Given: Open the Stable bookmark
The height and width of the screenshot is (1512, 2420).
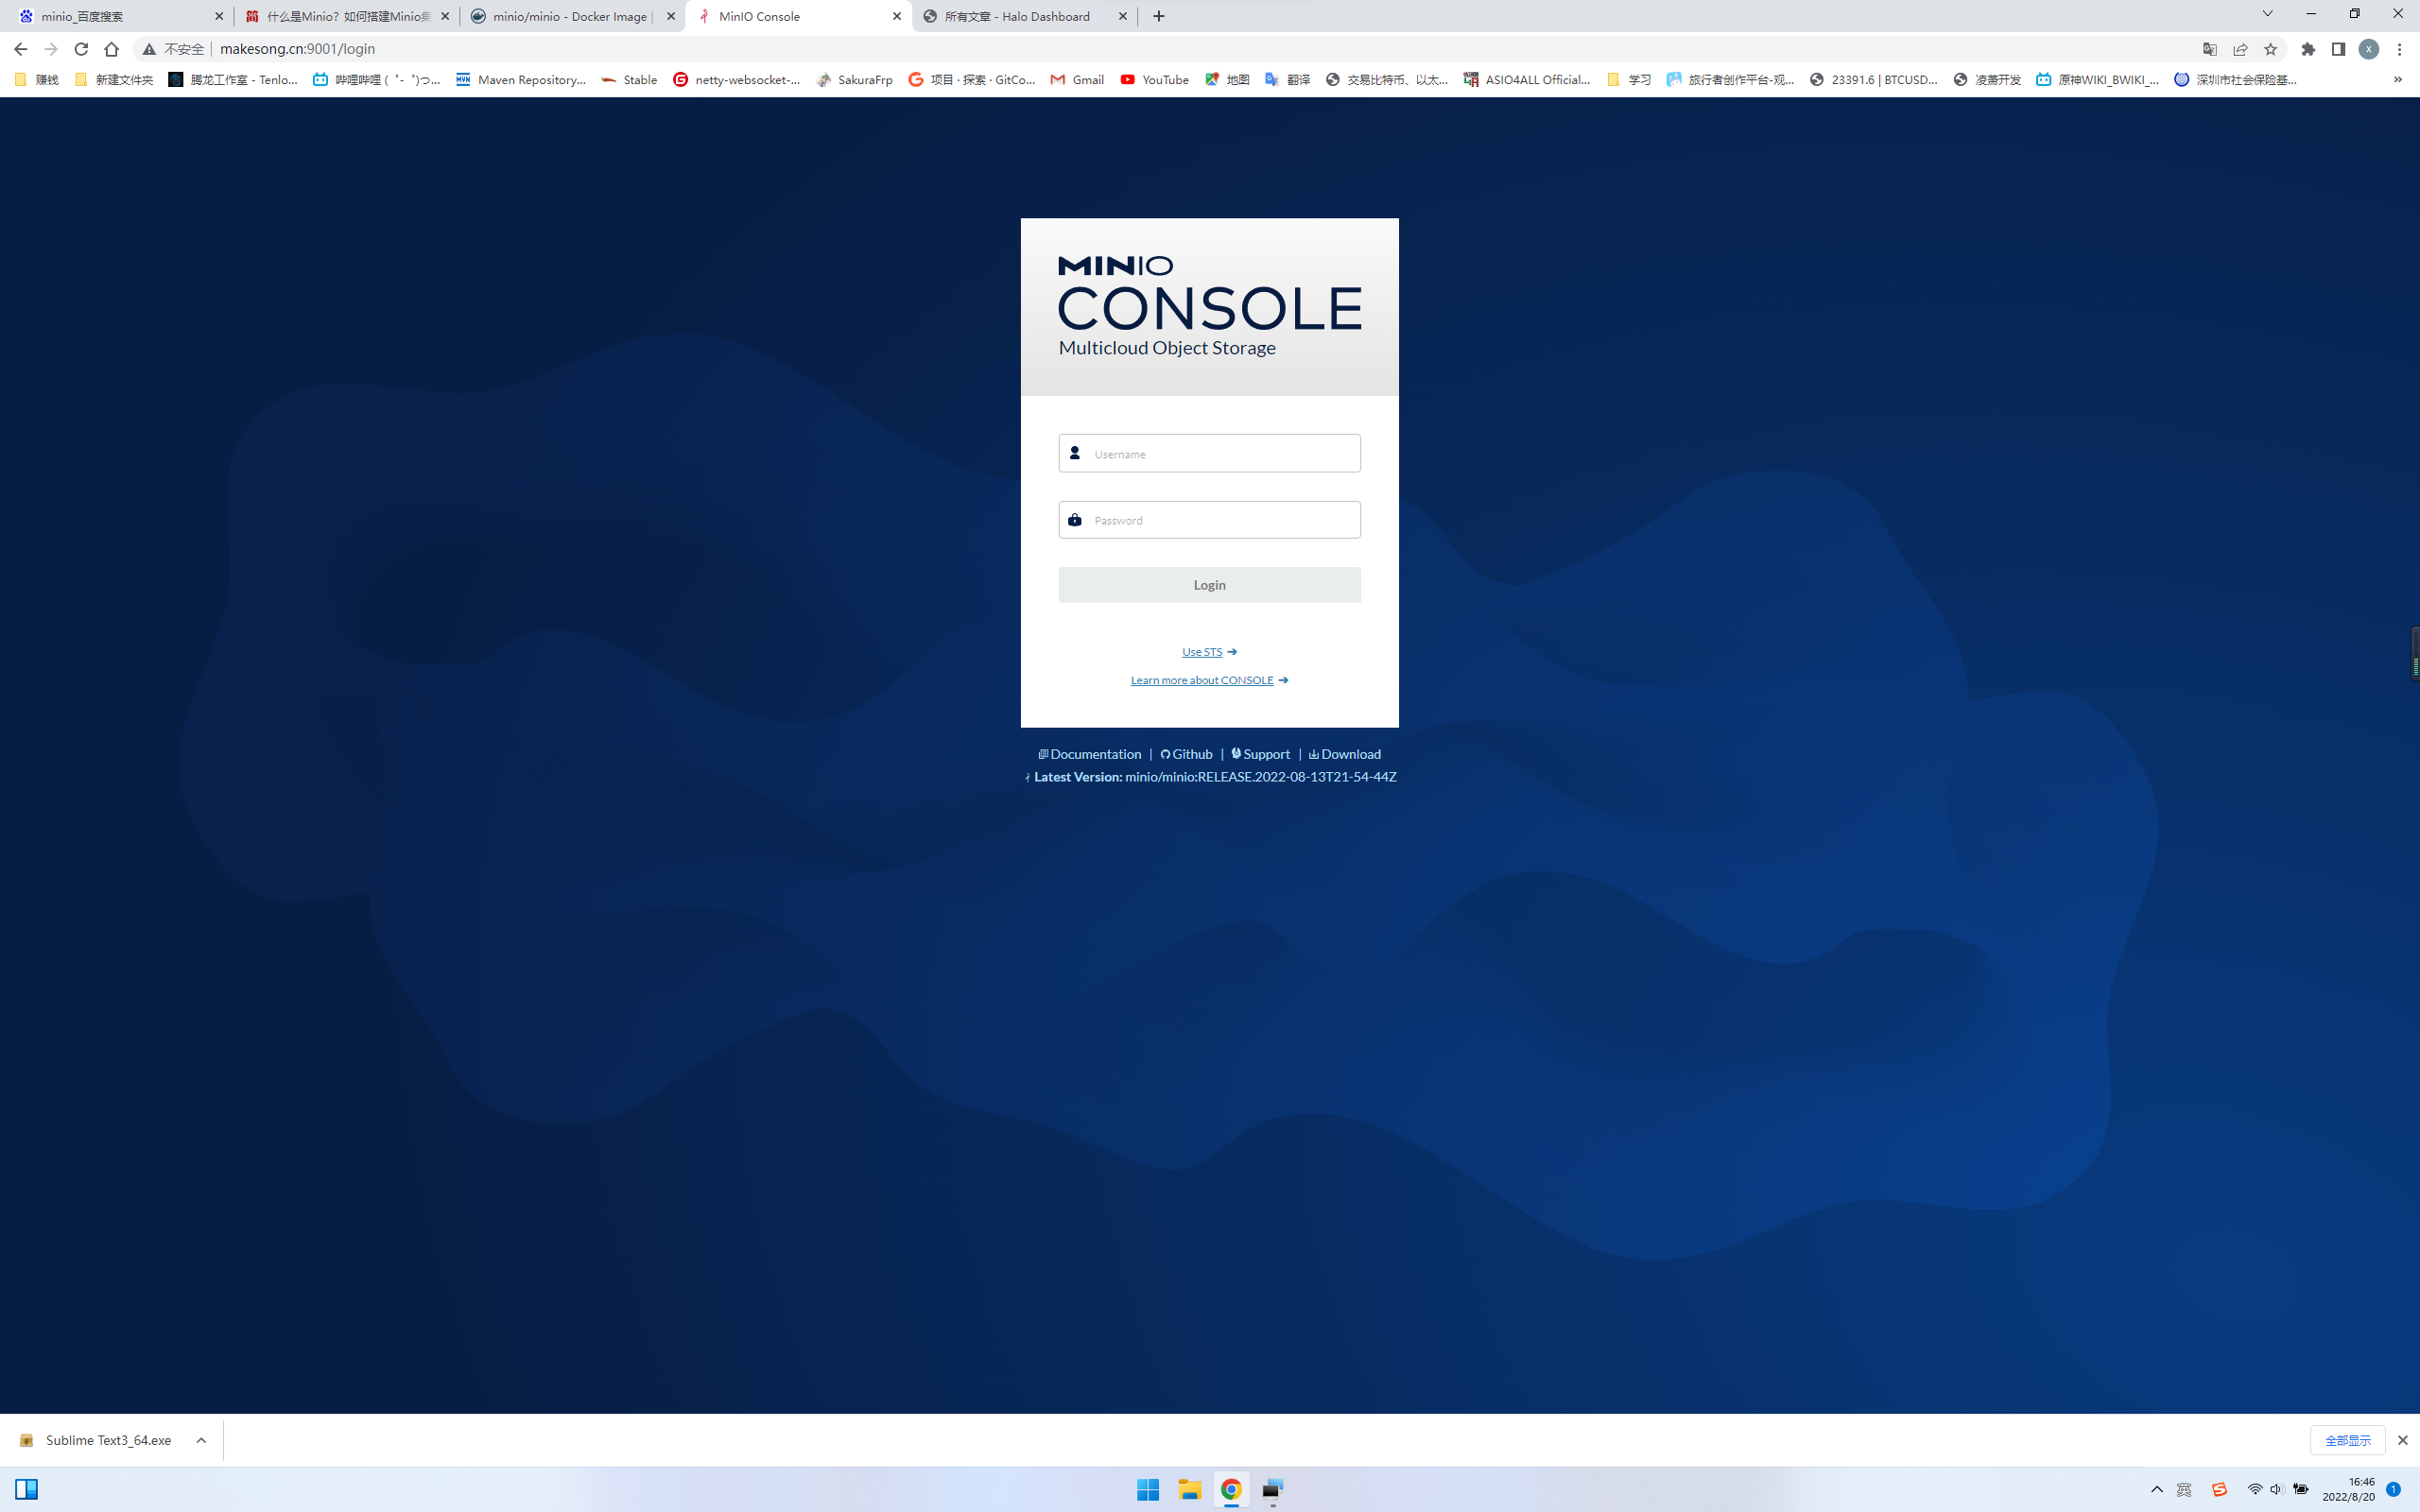Looking at the screenshot, I should click(x=629, y=80).
